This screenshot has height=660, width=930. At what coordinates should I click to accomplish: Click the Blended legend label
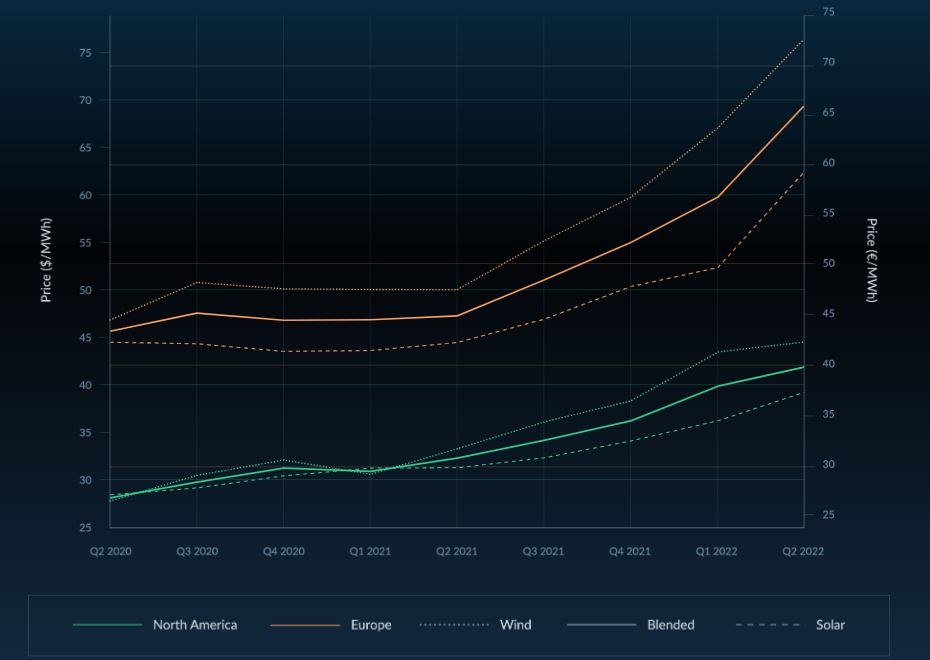pos(670,625)
